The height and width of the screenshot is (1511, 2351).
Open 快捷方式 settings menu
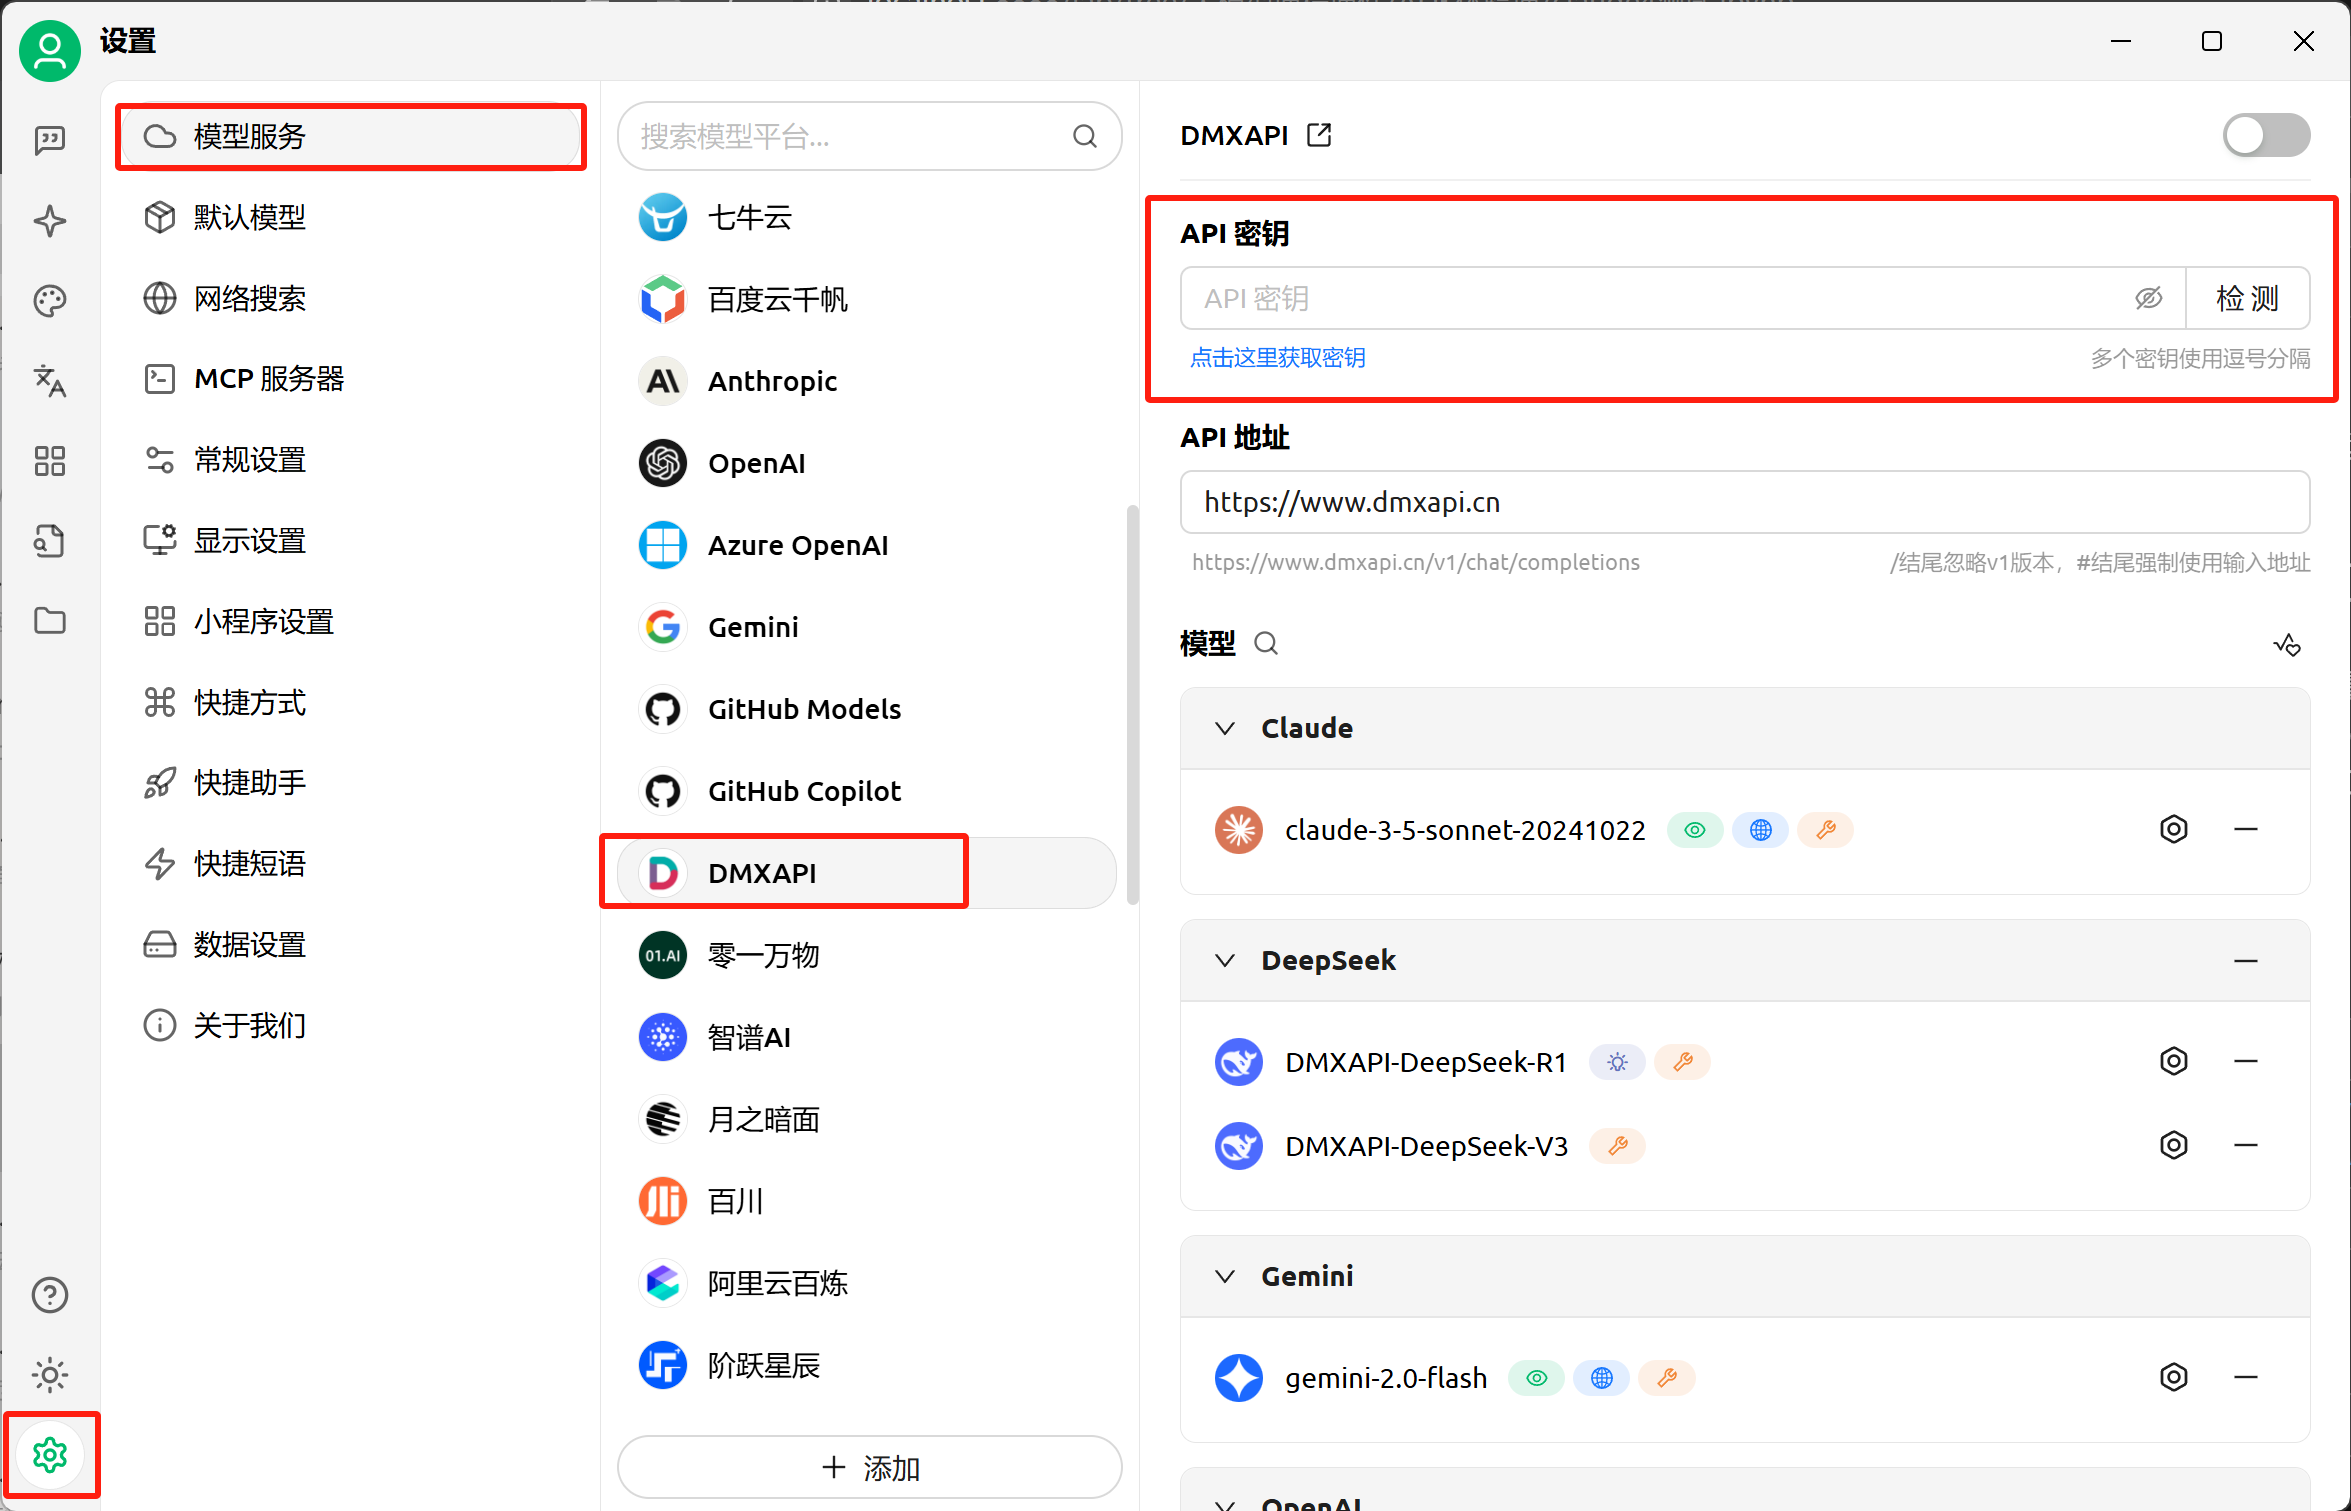350,703
